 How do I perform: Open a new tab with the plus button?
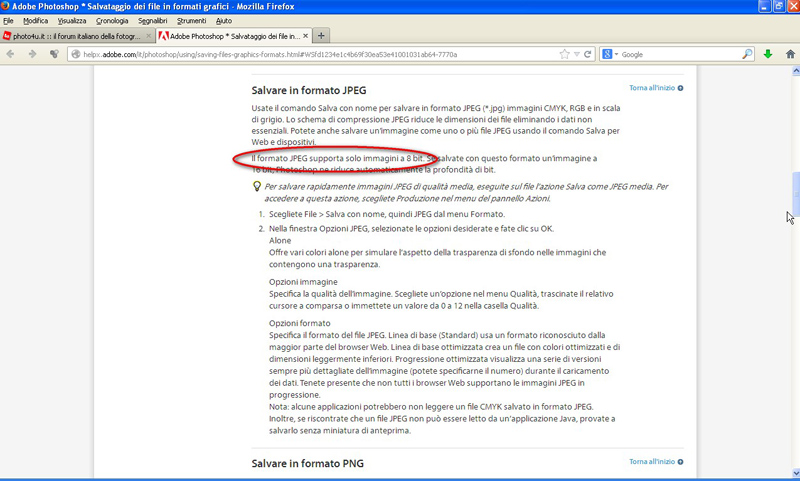tap(322, 35)
